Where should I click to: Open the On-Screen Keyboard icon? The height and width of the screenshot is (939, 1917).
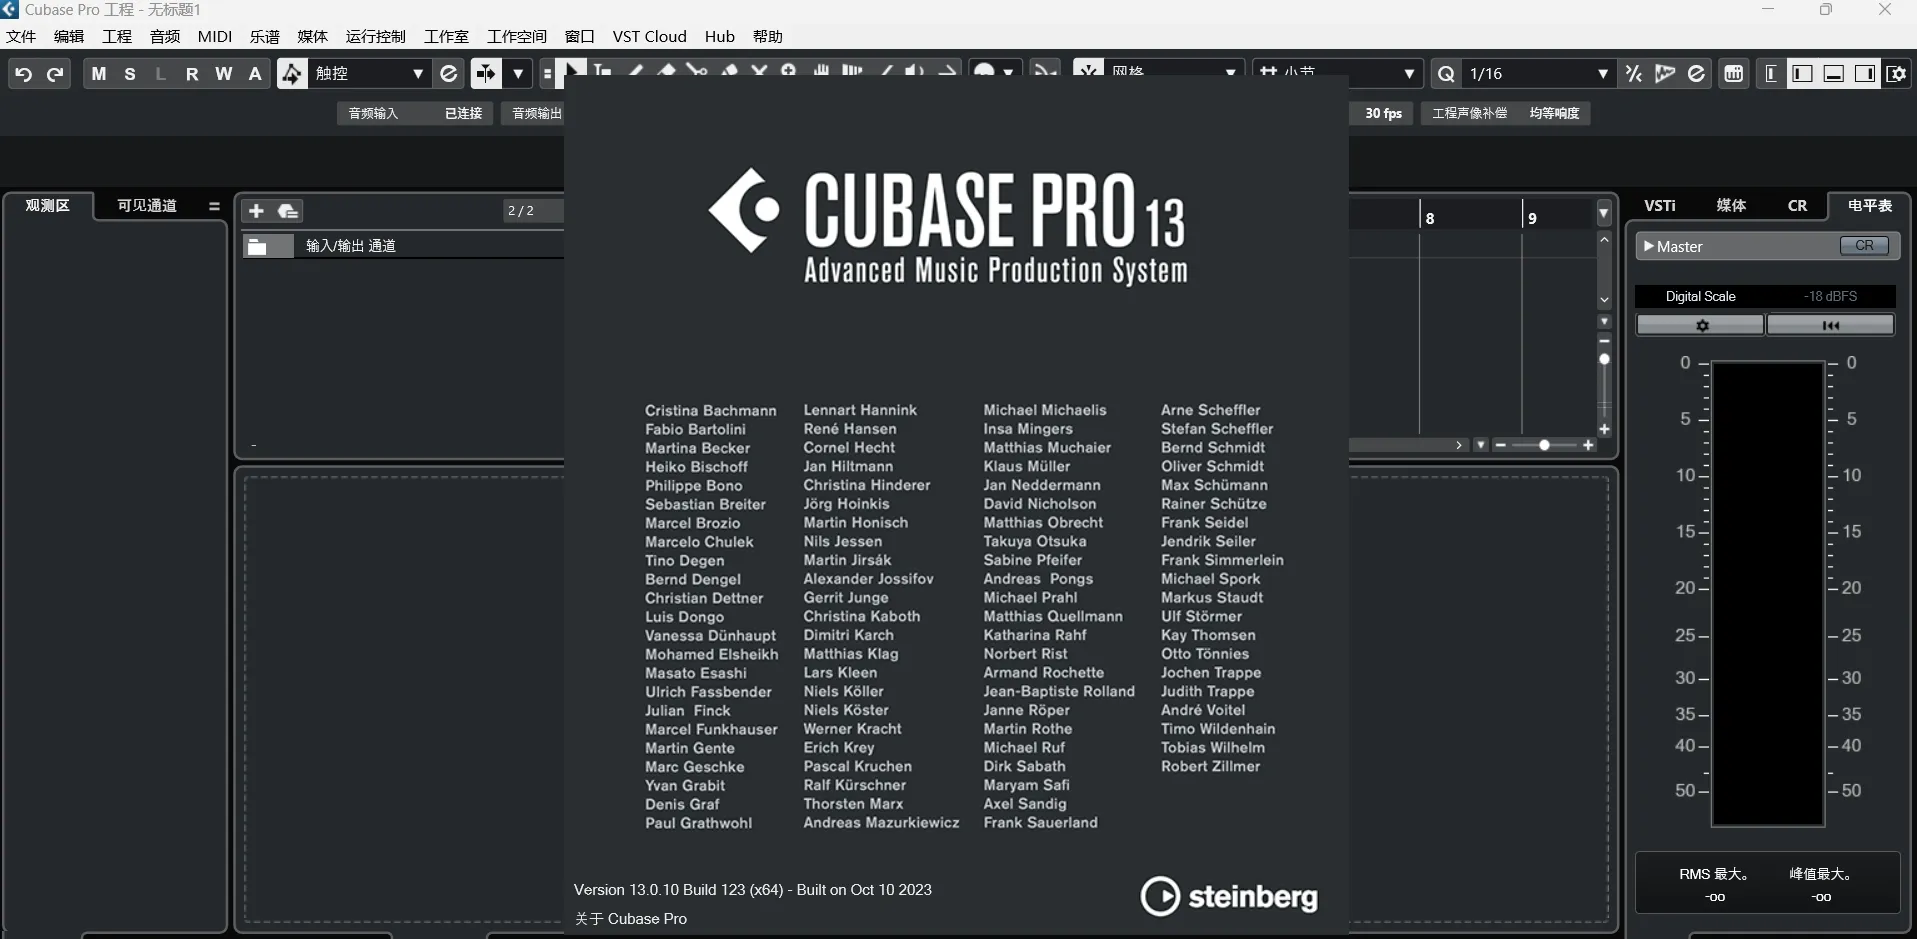[x=1734, y=73]
